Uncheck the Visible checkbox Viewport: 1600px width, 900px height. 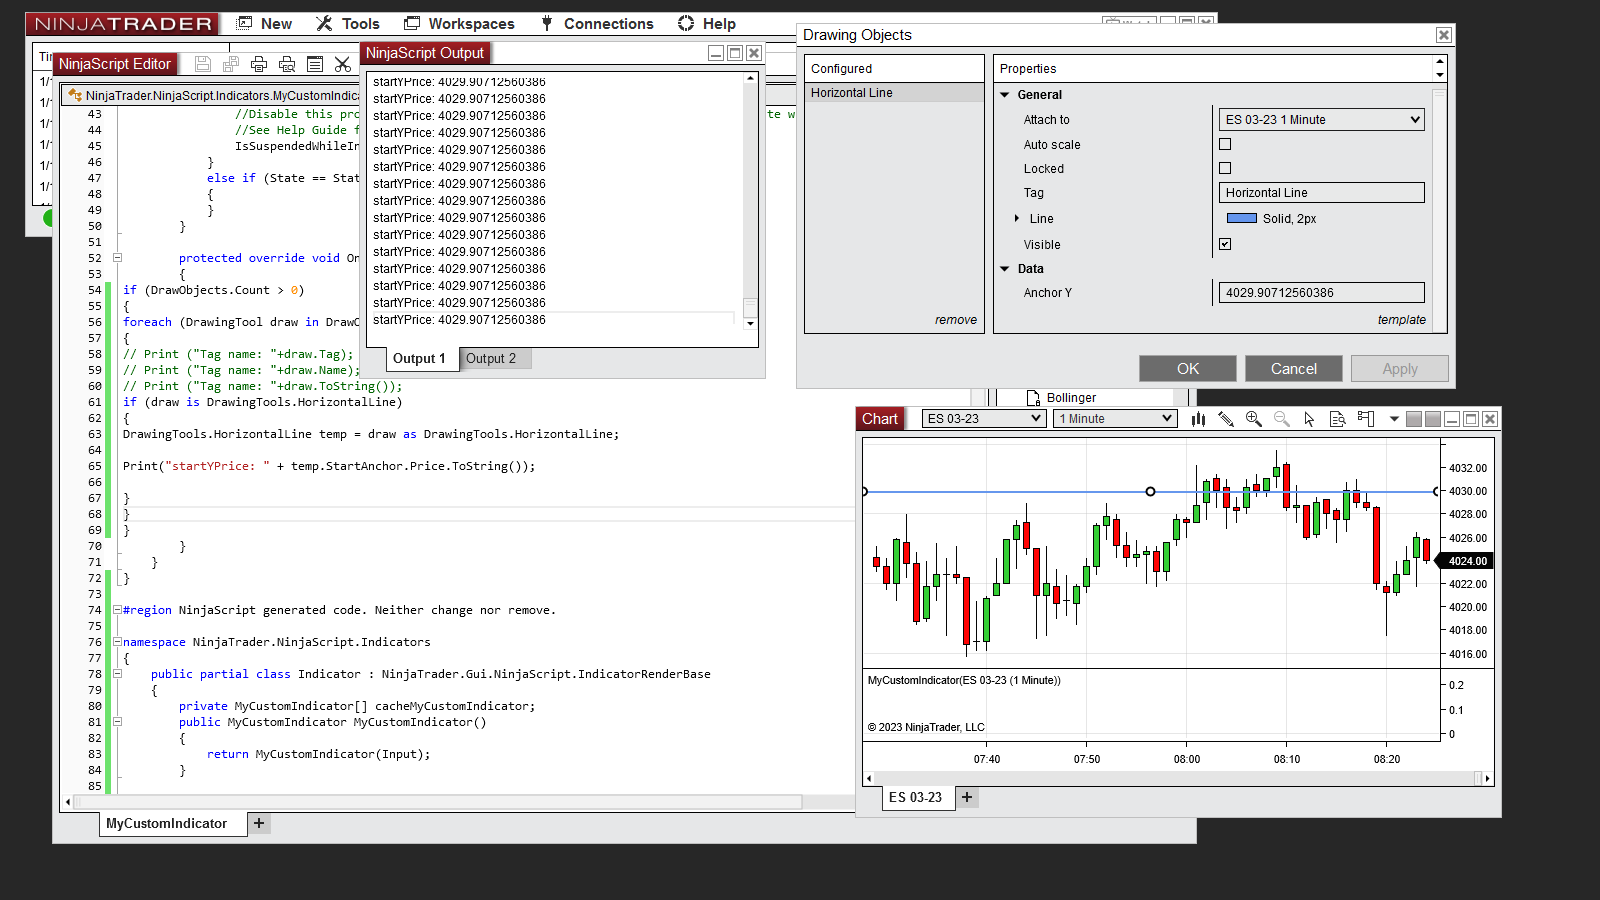pos(1225,244)
